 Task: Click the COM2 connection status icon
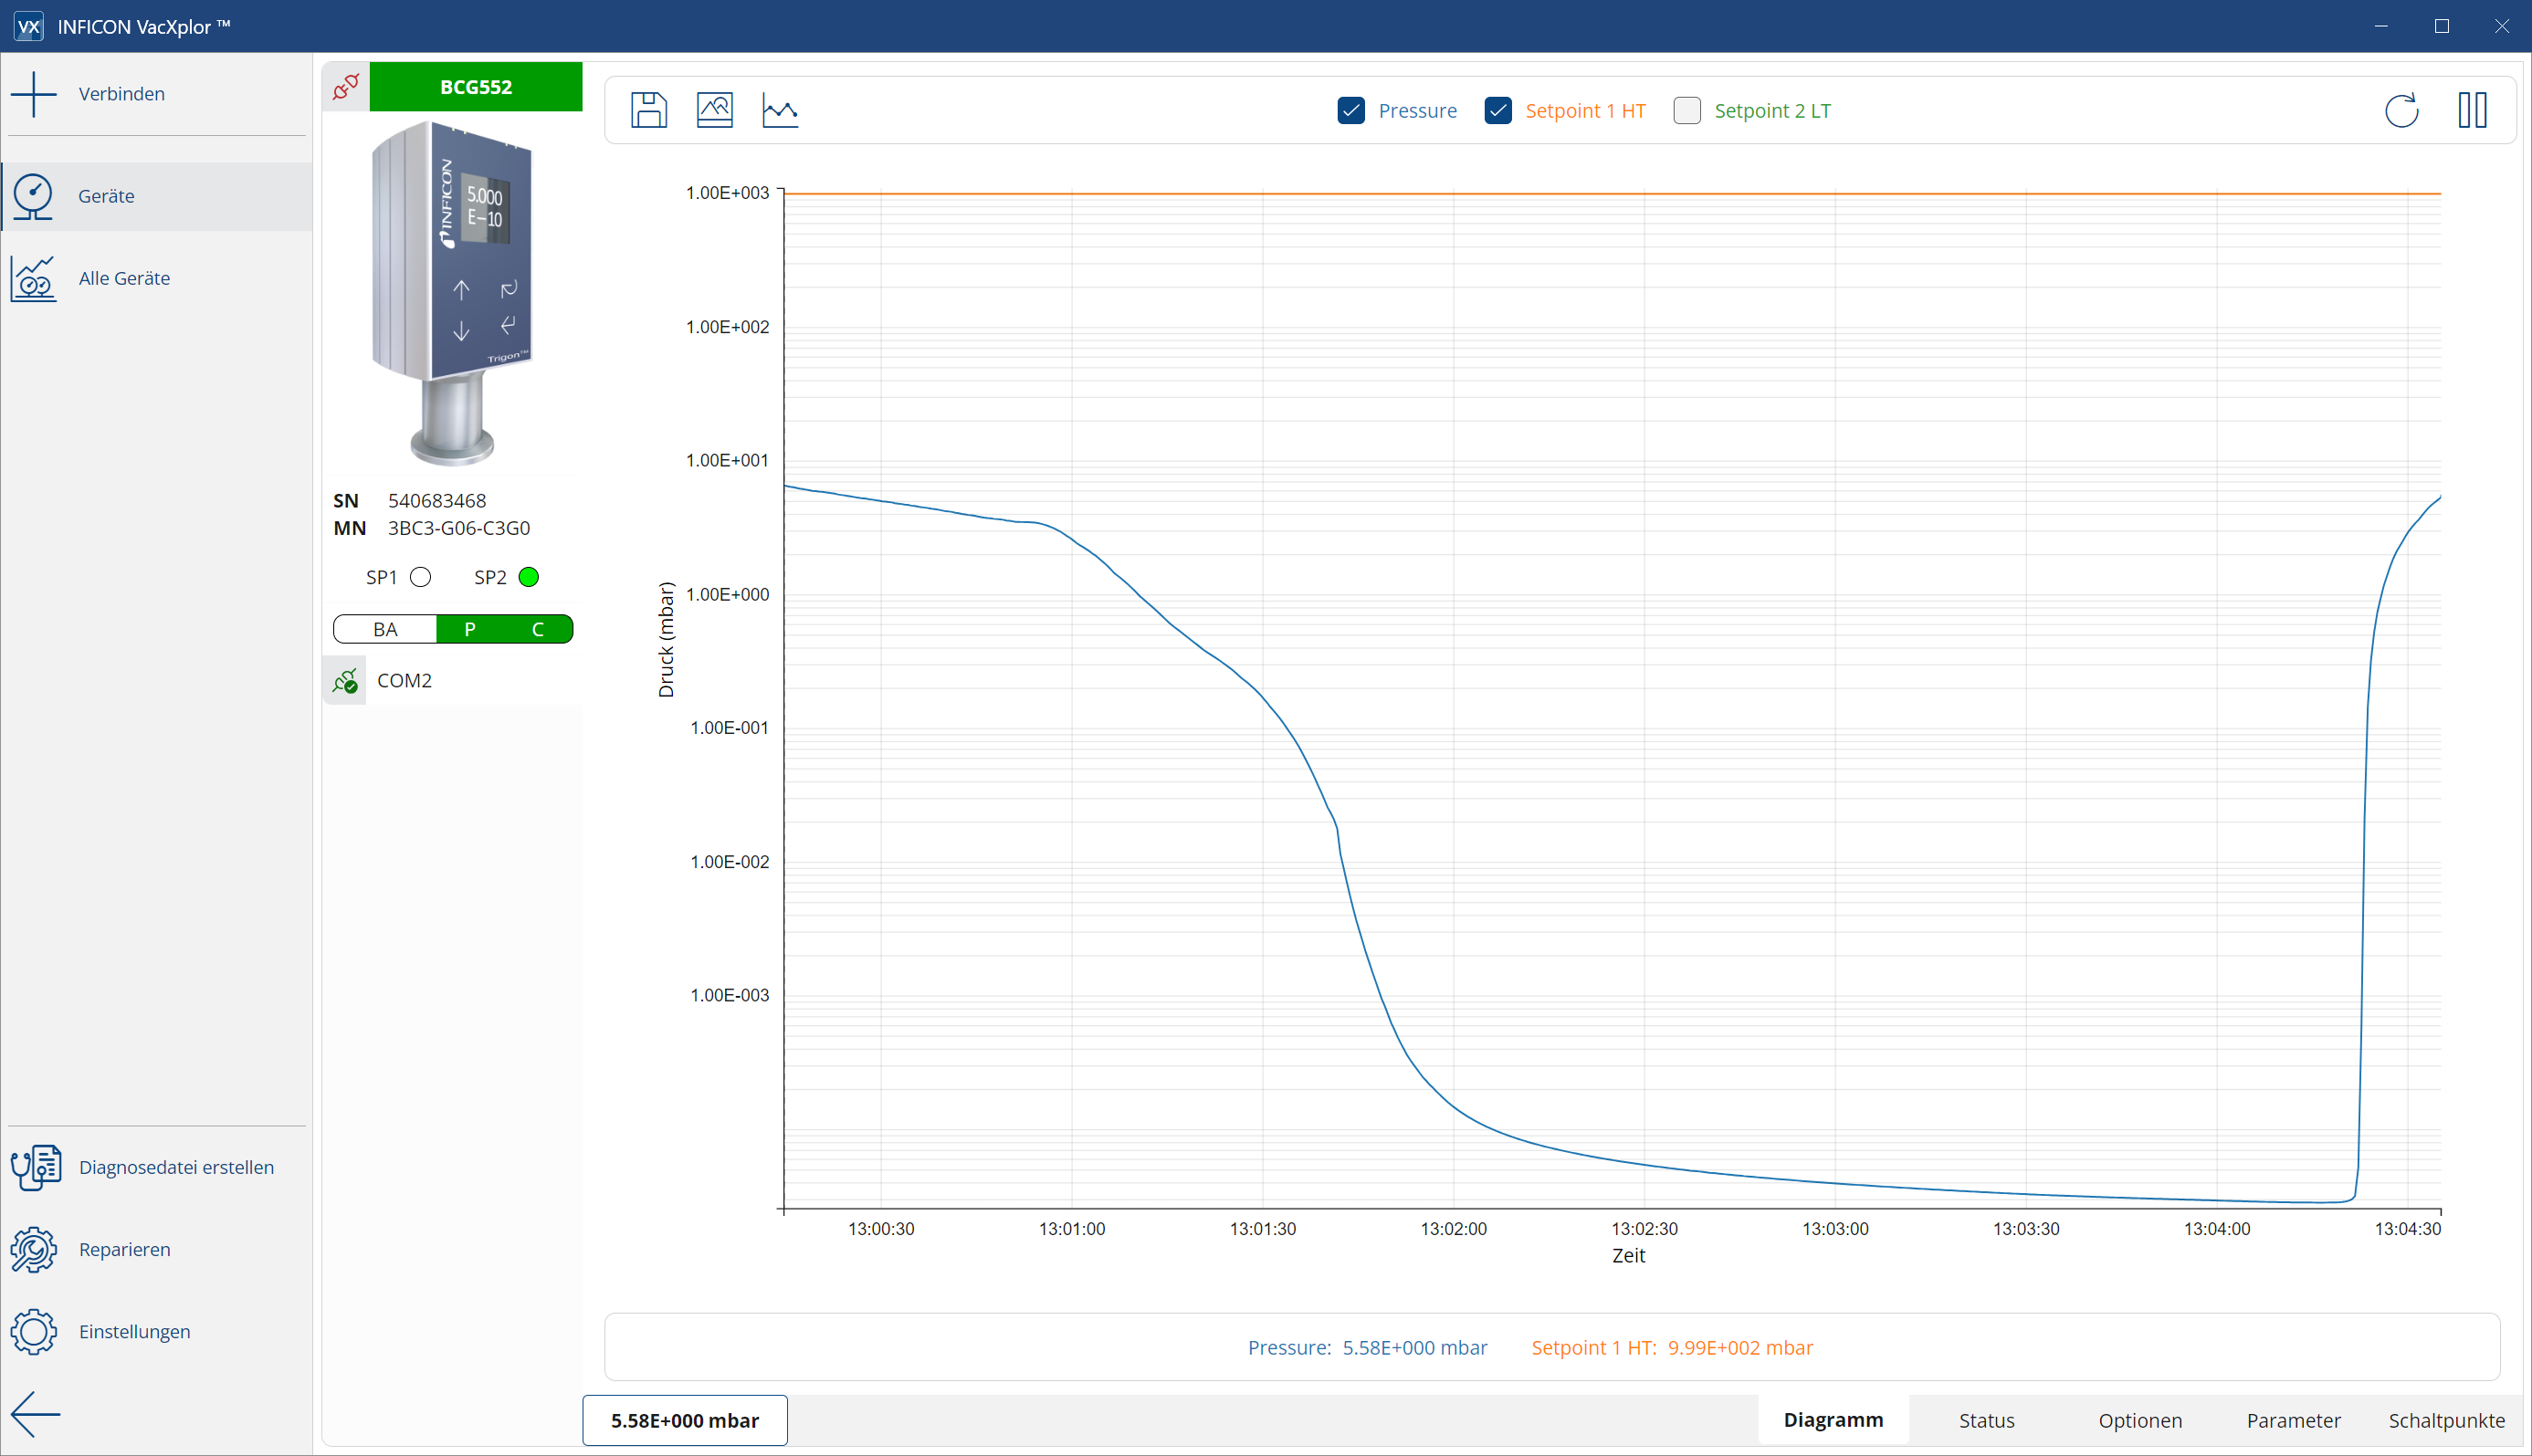coord(345,681)
